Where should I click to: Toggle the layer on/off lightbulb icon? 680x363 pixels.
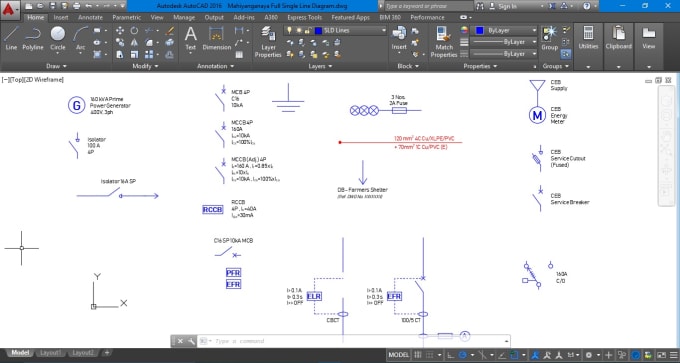pos(290,30)
